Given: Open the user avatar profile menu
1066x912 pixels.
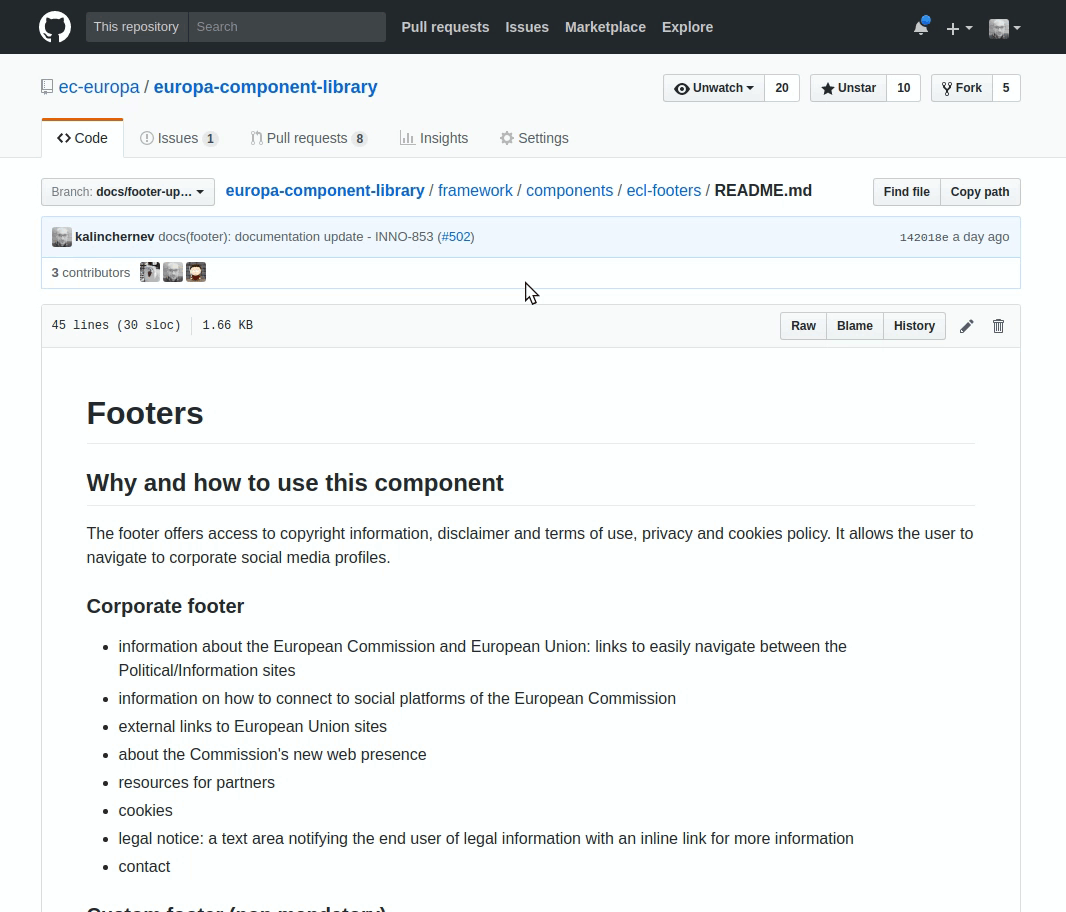Looking at the screenshot, I should coord(1004,28).
